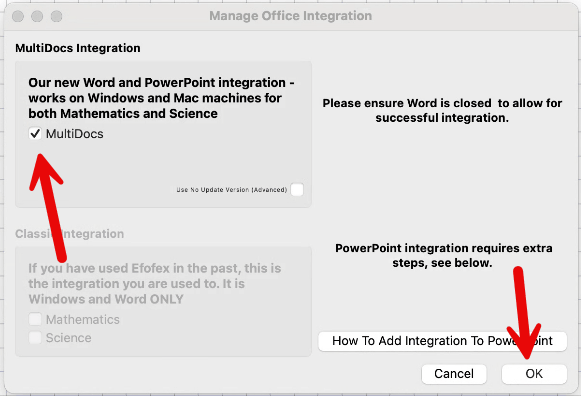Click the MultiDocs checkbox label text
The width and height of the screenshot is (581, 396).
[x=74, y=134]
